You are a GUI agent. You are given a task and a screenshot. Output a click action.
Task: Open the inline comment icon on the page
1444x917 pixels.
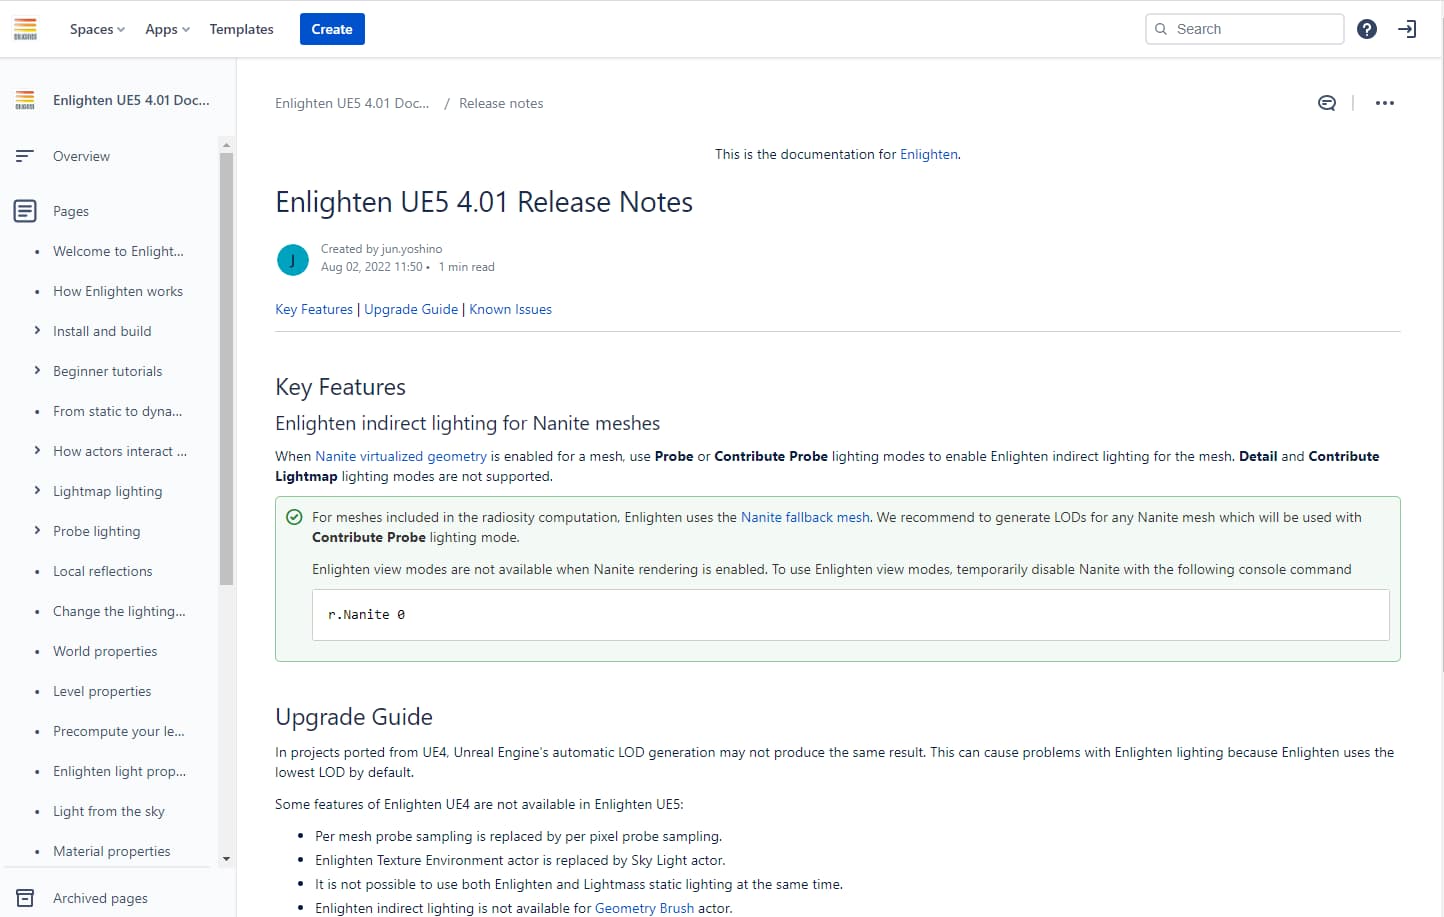coord(1326,102)
